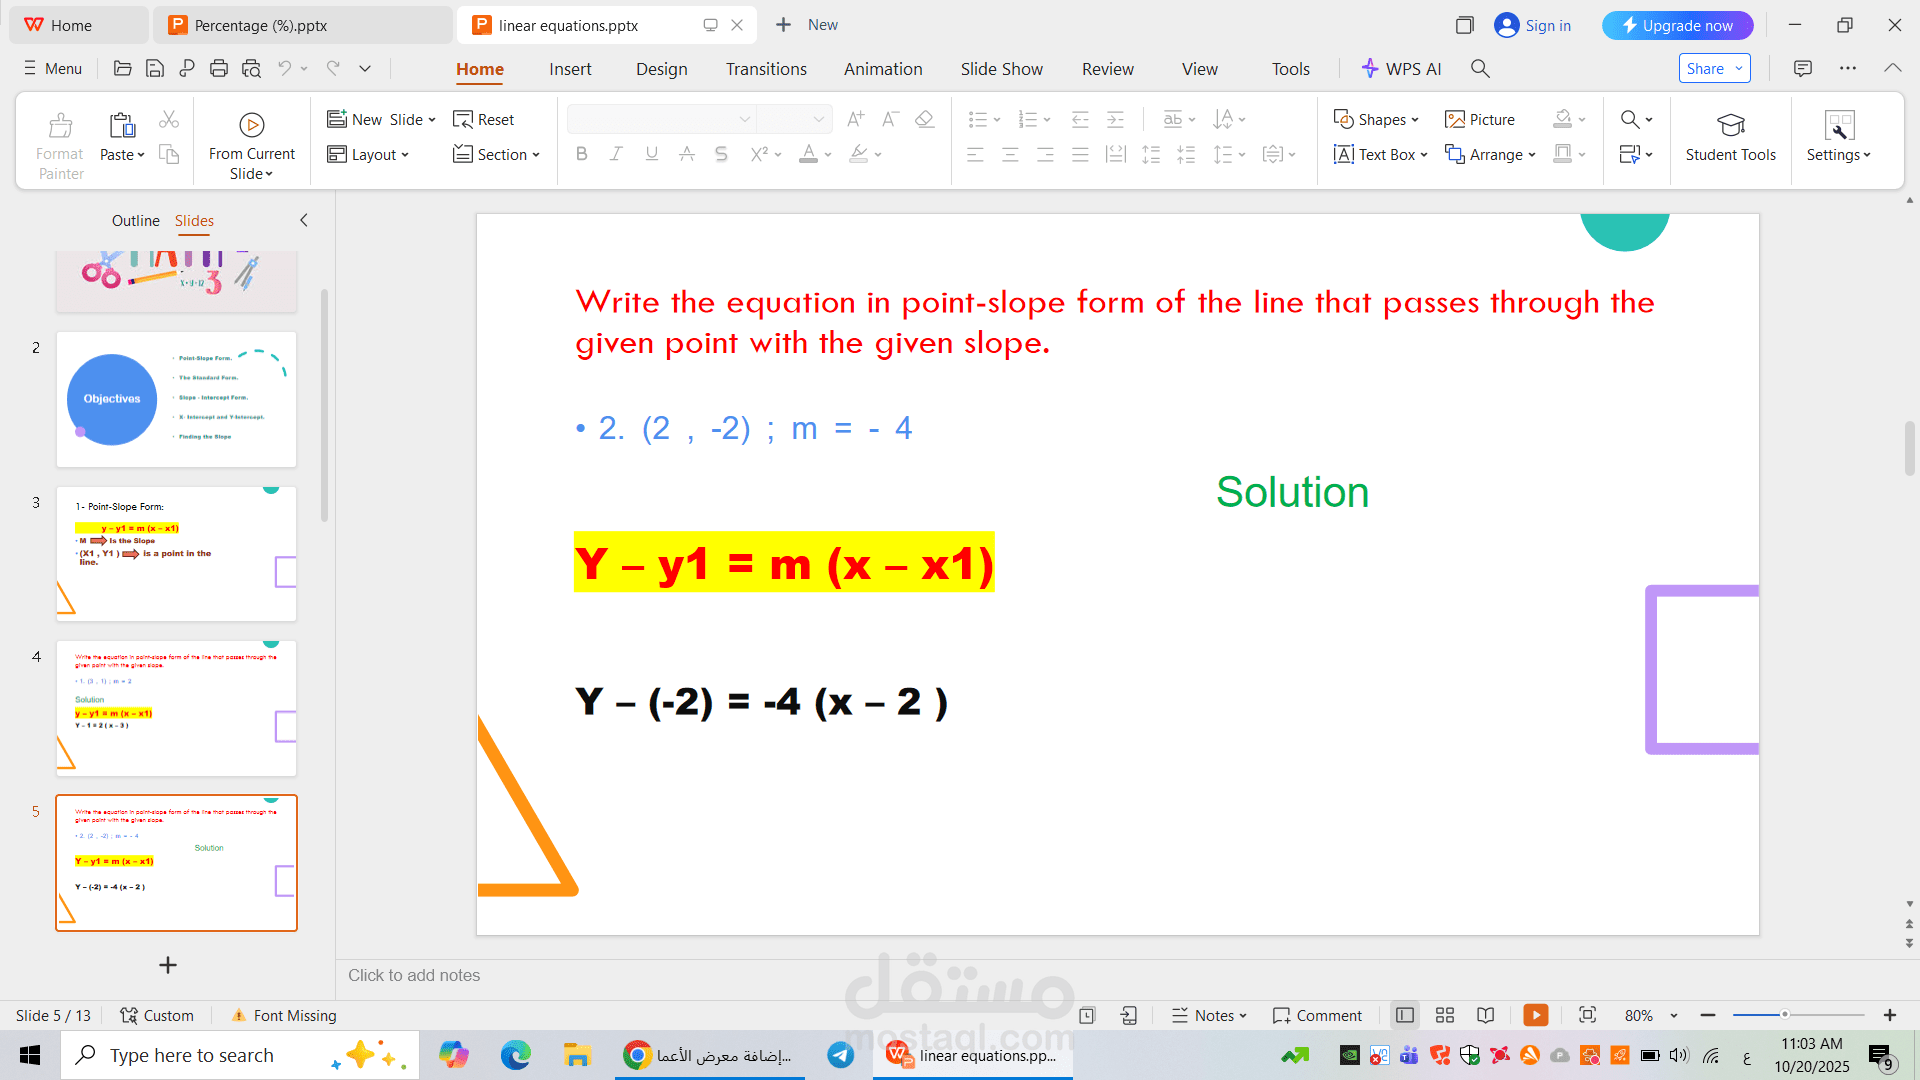Click the zoom slider handle in status bar
Screen dimensions: 1920x1080
1784,1015
